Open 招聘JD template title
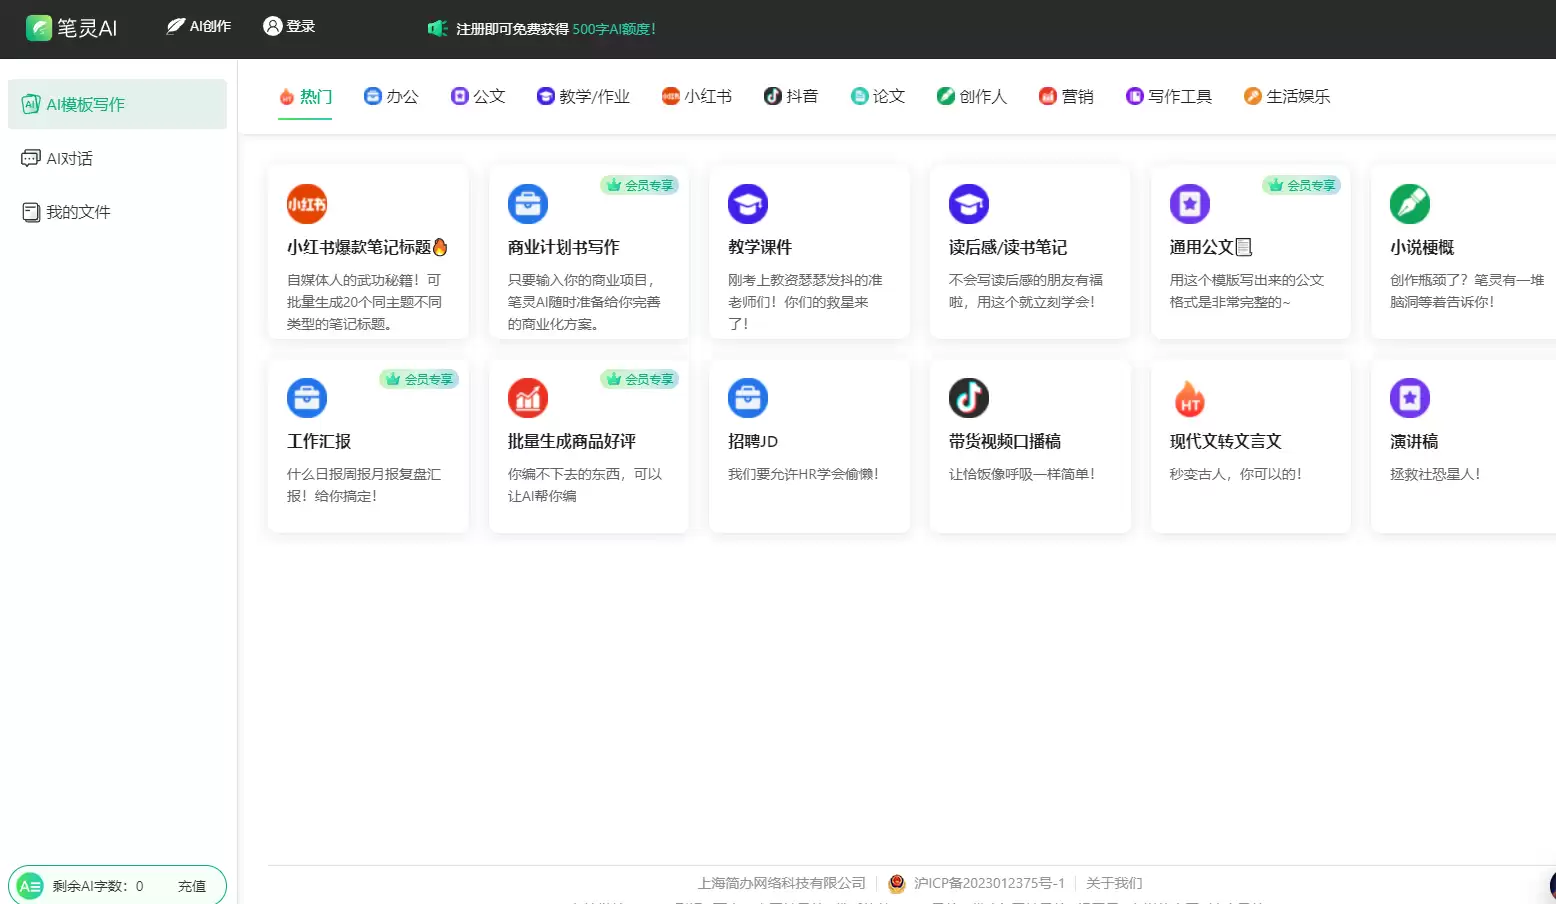 tap(753, 441)
